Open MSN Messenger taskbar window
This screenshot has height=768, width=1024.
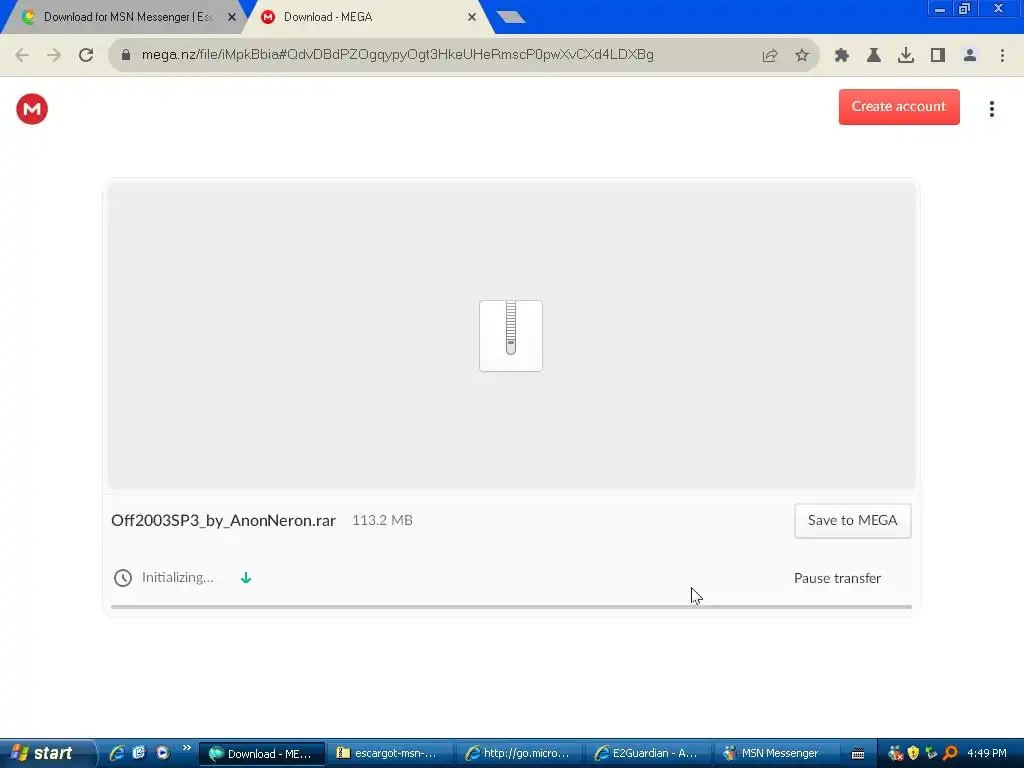(x=776, y=754)
